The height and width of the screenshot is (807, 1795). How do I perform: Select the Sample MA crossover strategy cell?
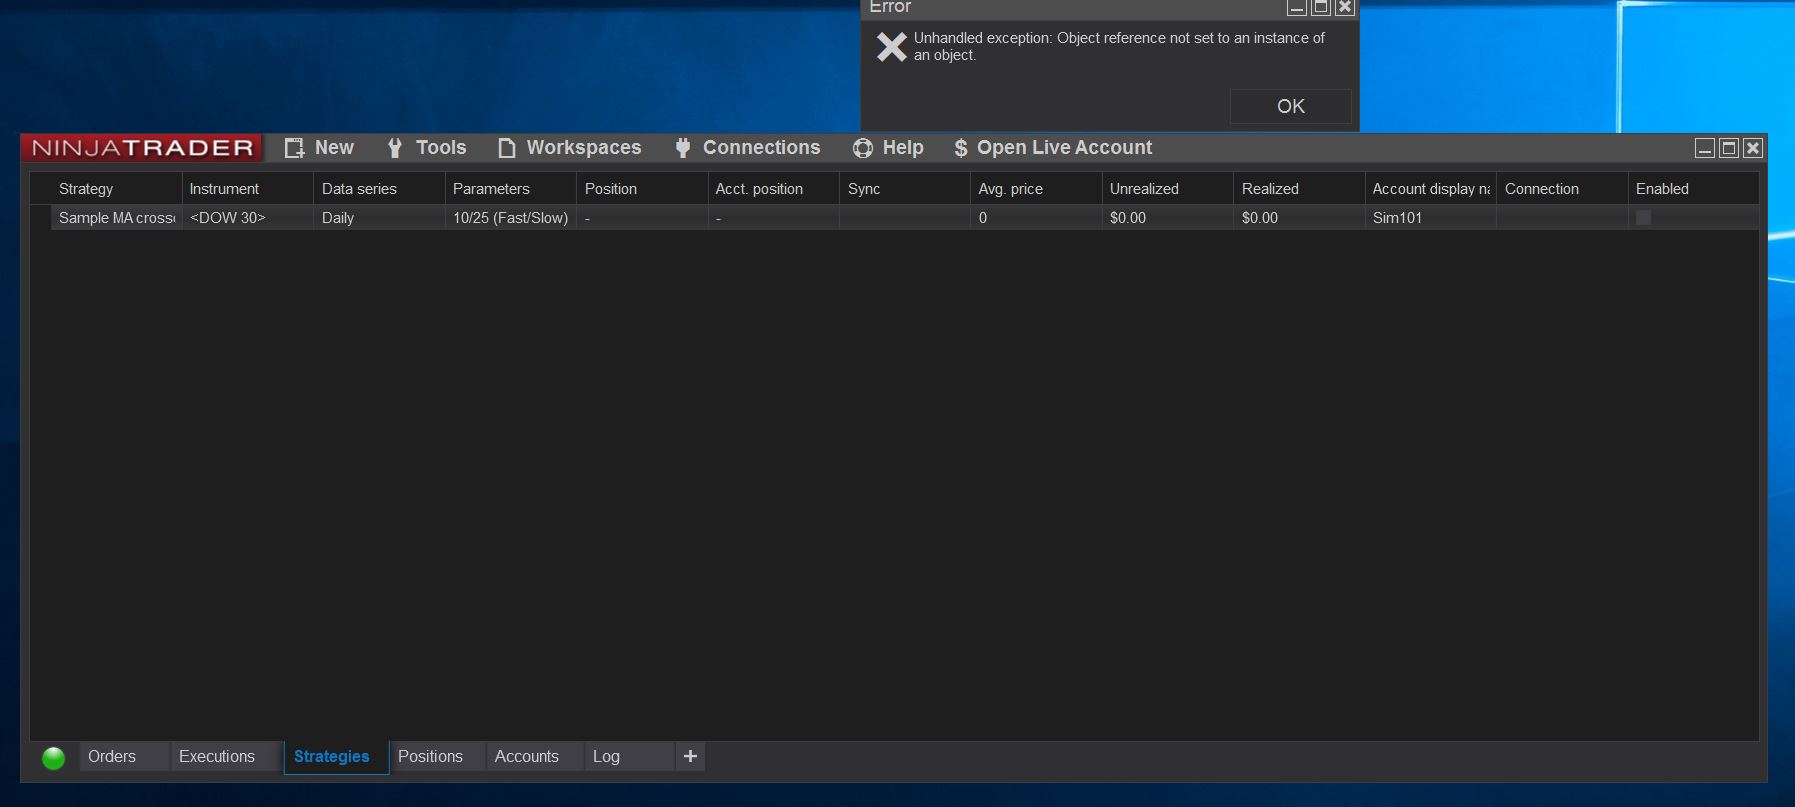point(116,217)
